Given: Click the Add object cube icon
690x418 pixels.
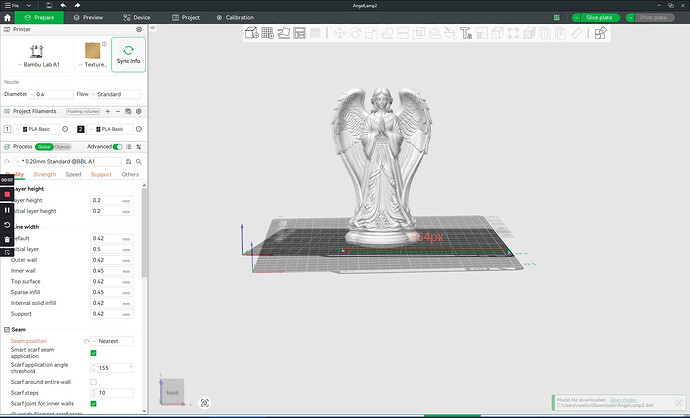Looking at the screenshot, I should pyautogui.click(x=251, y=33).
